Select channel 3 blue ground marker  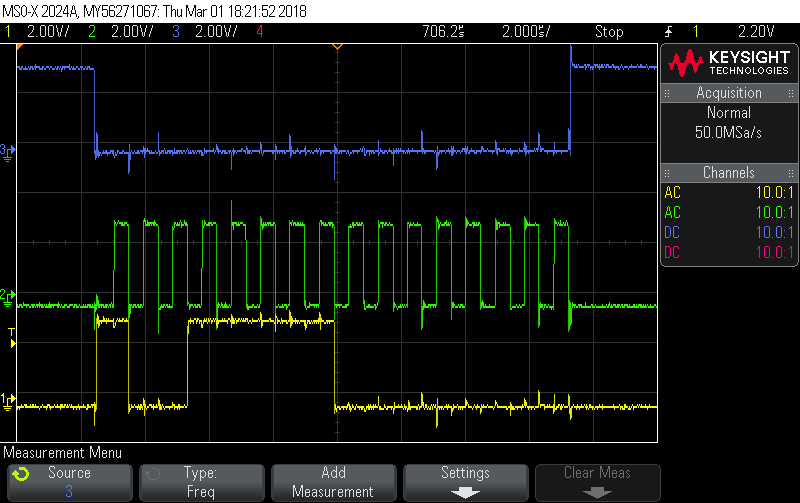pos(8,150)
